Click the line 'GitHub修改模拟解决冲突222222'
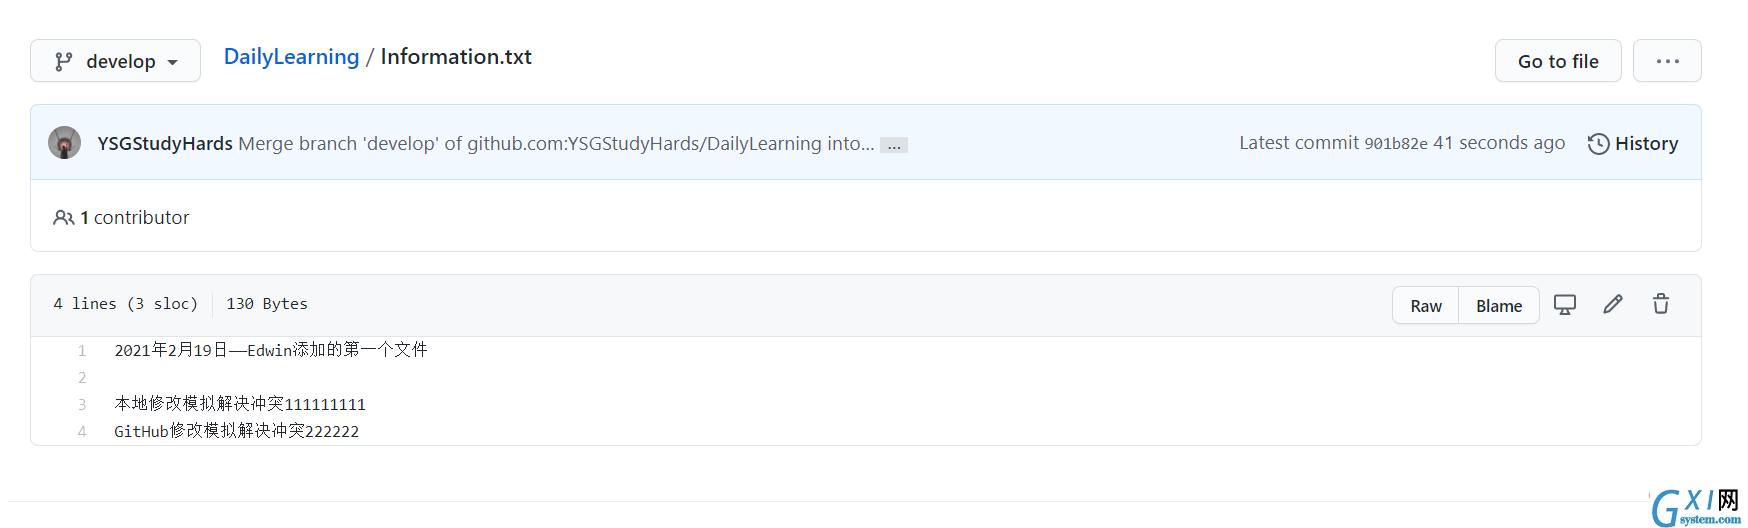This screenshot has width=1748, height=528. click(x=237, y=431)
